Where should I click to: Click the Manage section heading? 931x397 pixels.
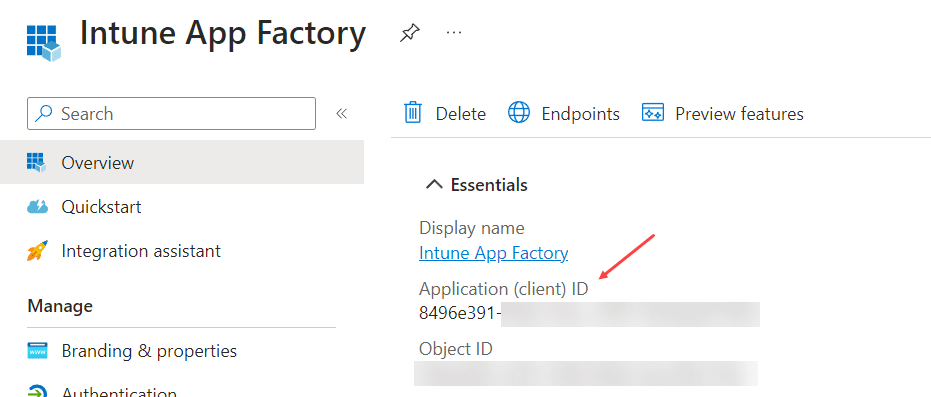click(x=60, y=306)
